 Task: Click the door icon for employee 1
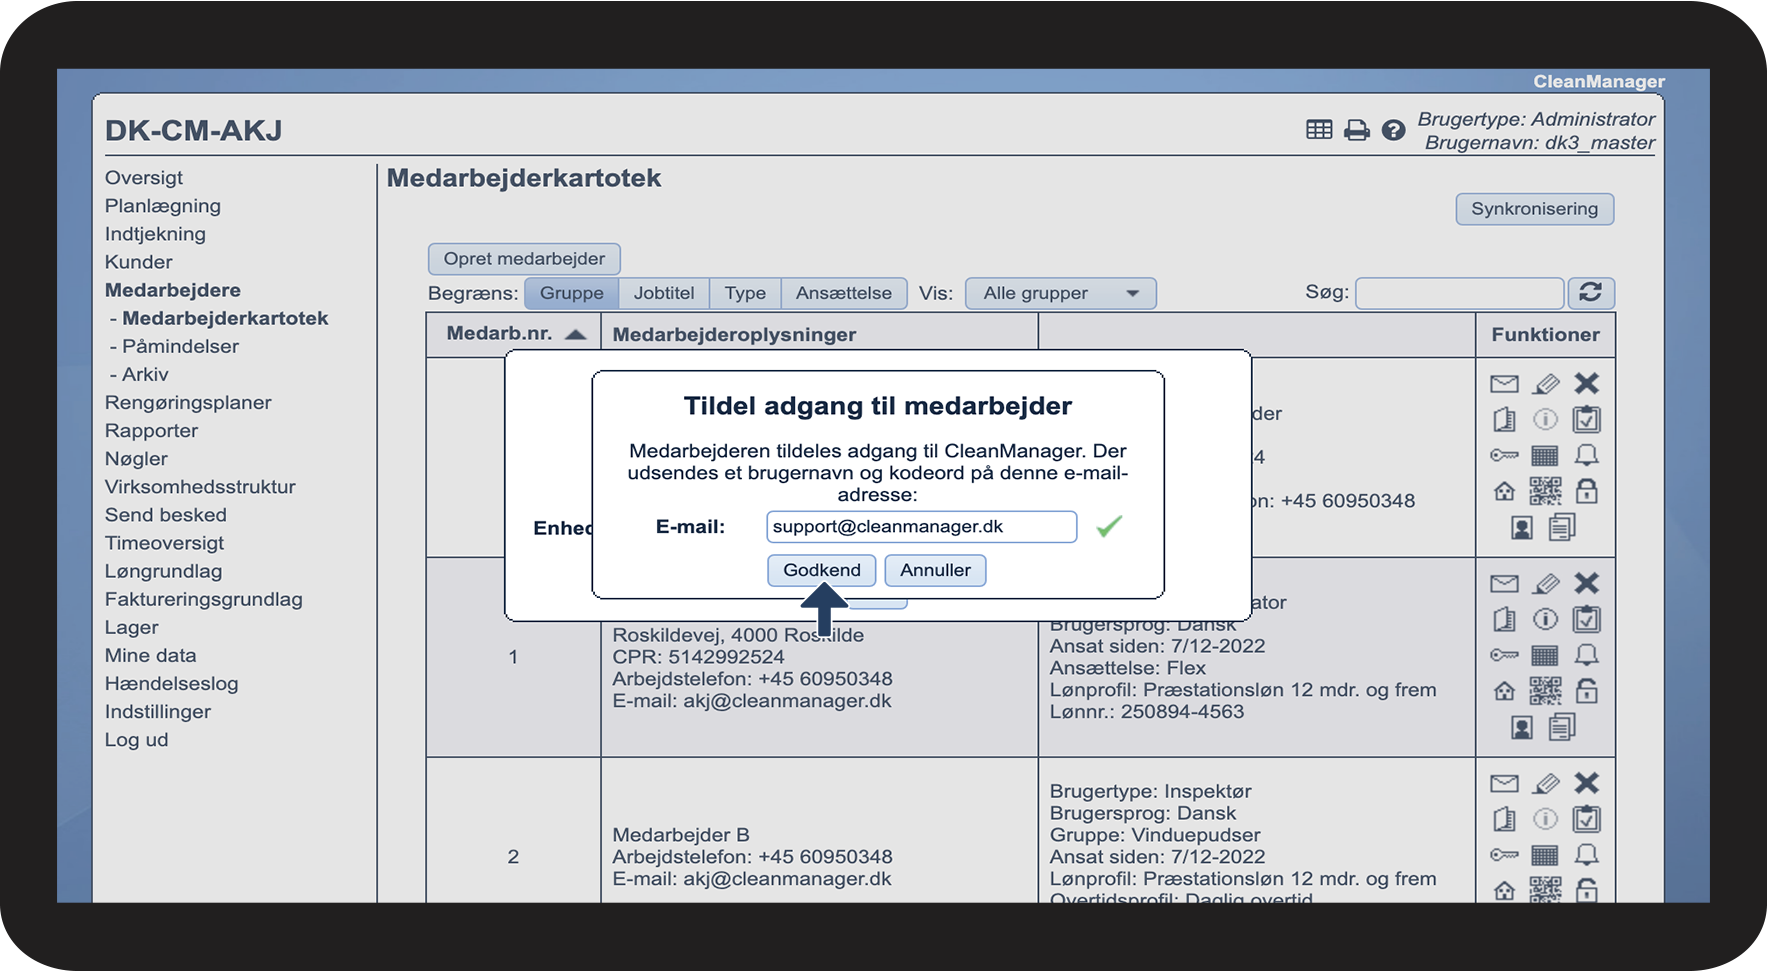[1504, 620]
